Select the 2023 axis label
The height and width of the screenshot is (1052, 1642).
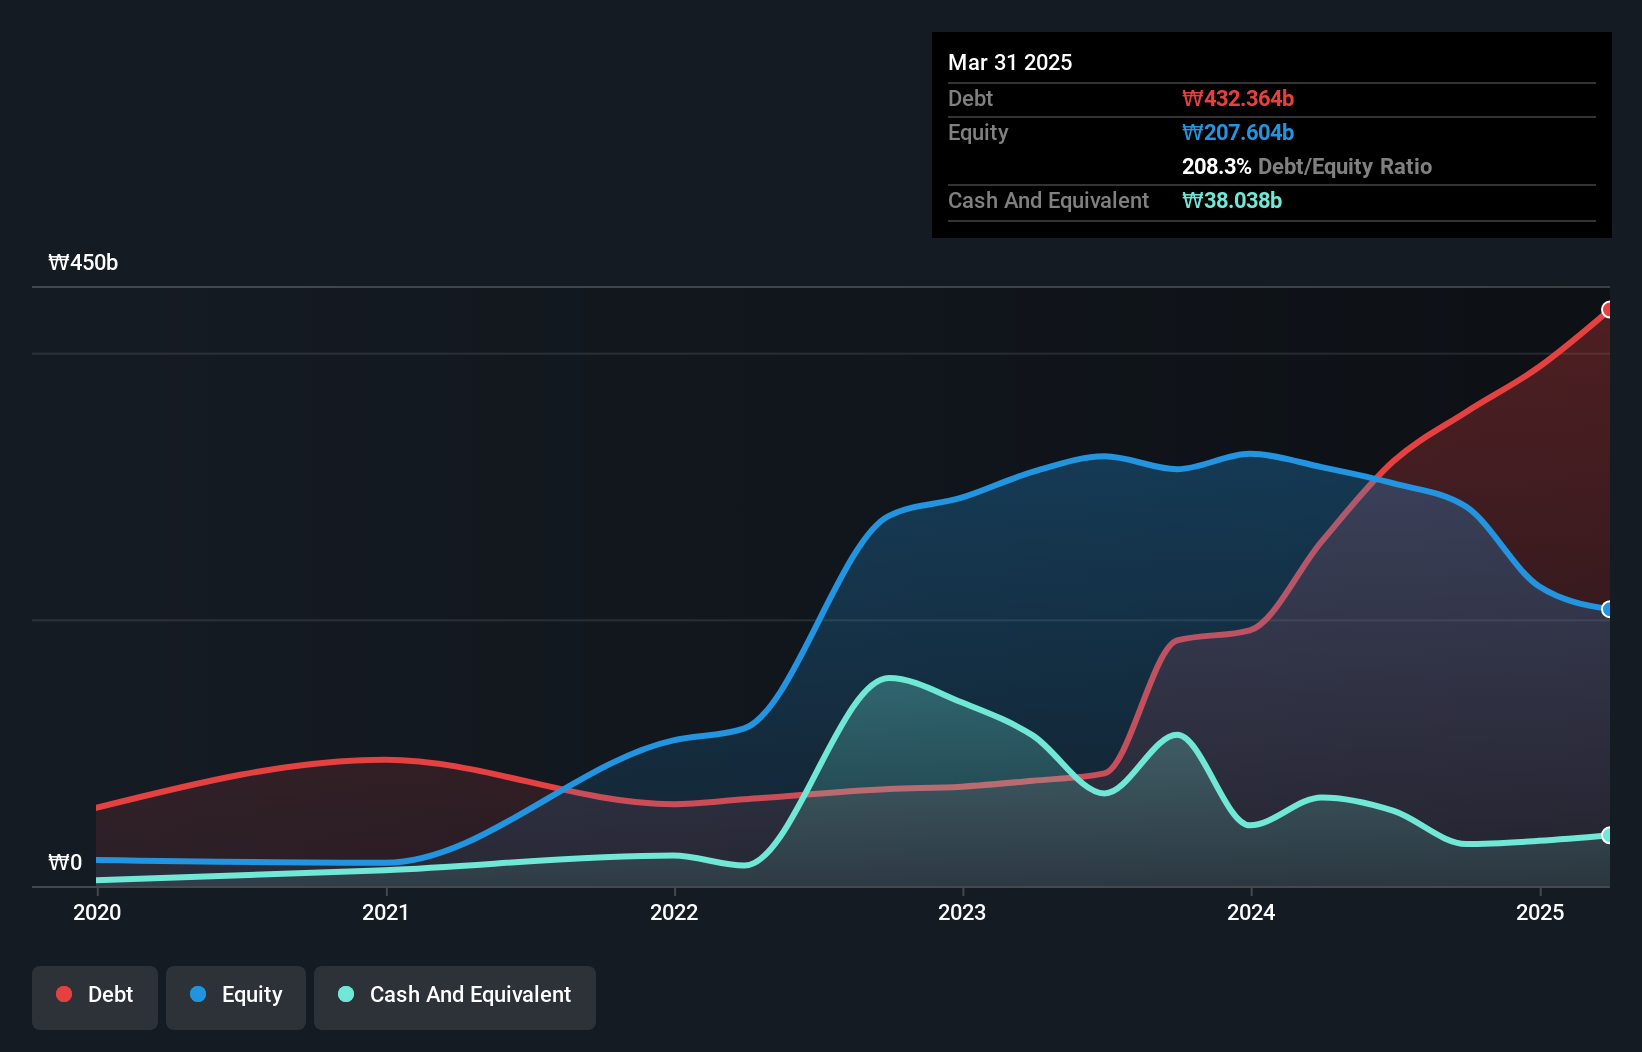coord(961,912)
